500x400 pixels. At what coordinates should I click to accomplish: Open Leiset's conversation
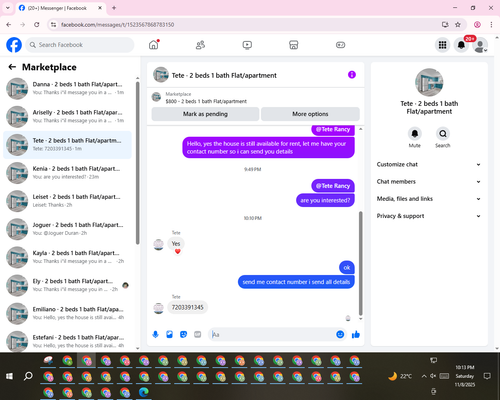(67, 201)
